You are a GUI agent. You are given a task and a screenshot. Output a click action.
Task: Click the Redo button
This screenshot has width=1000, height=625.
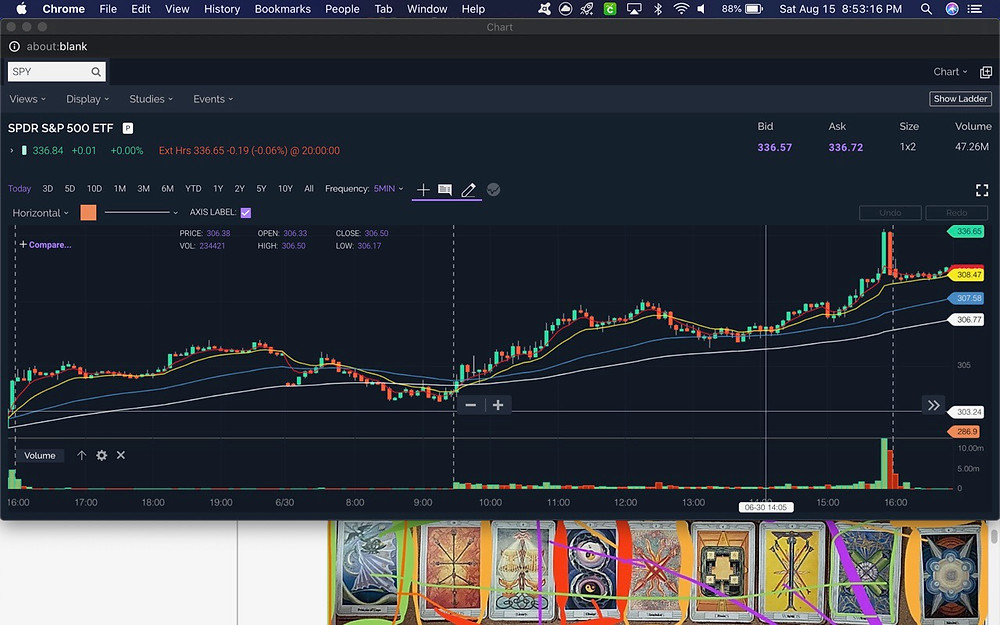coord(957,212)
